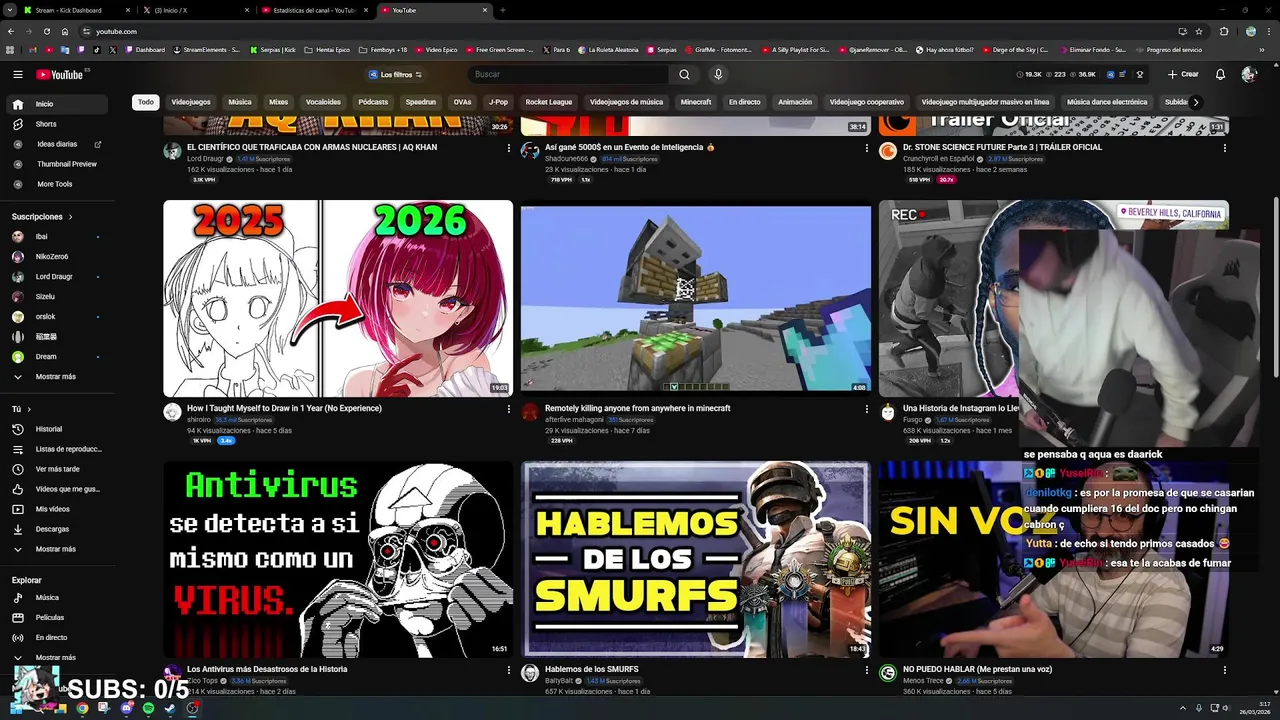This screenshot has width=1280, height=720.
Task: Open Ver más tarde
Action: 55,469
